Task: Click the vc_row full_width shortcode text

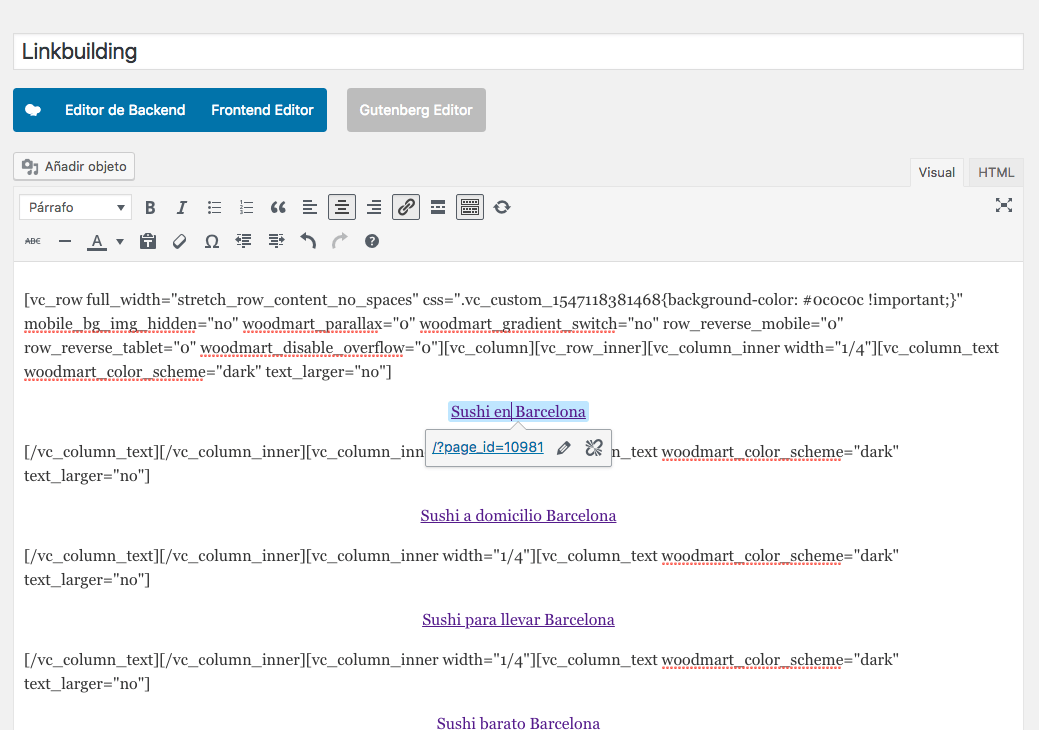Action: (512, 336)
